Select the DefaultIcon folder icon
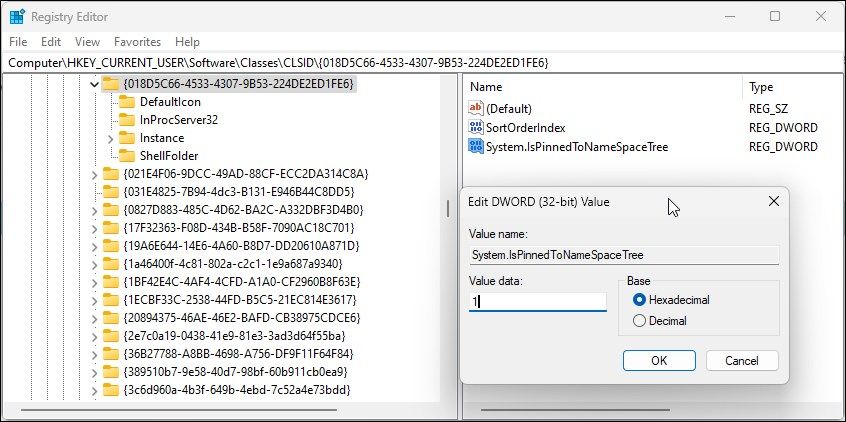Image resolution: width=846 pixels, height=422 pixels. [126, 102]
